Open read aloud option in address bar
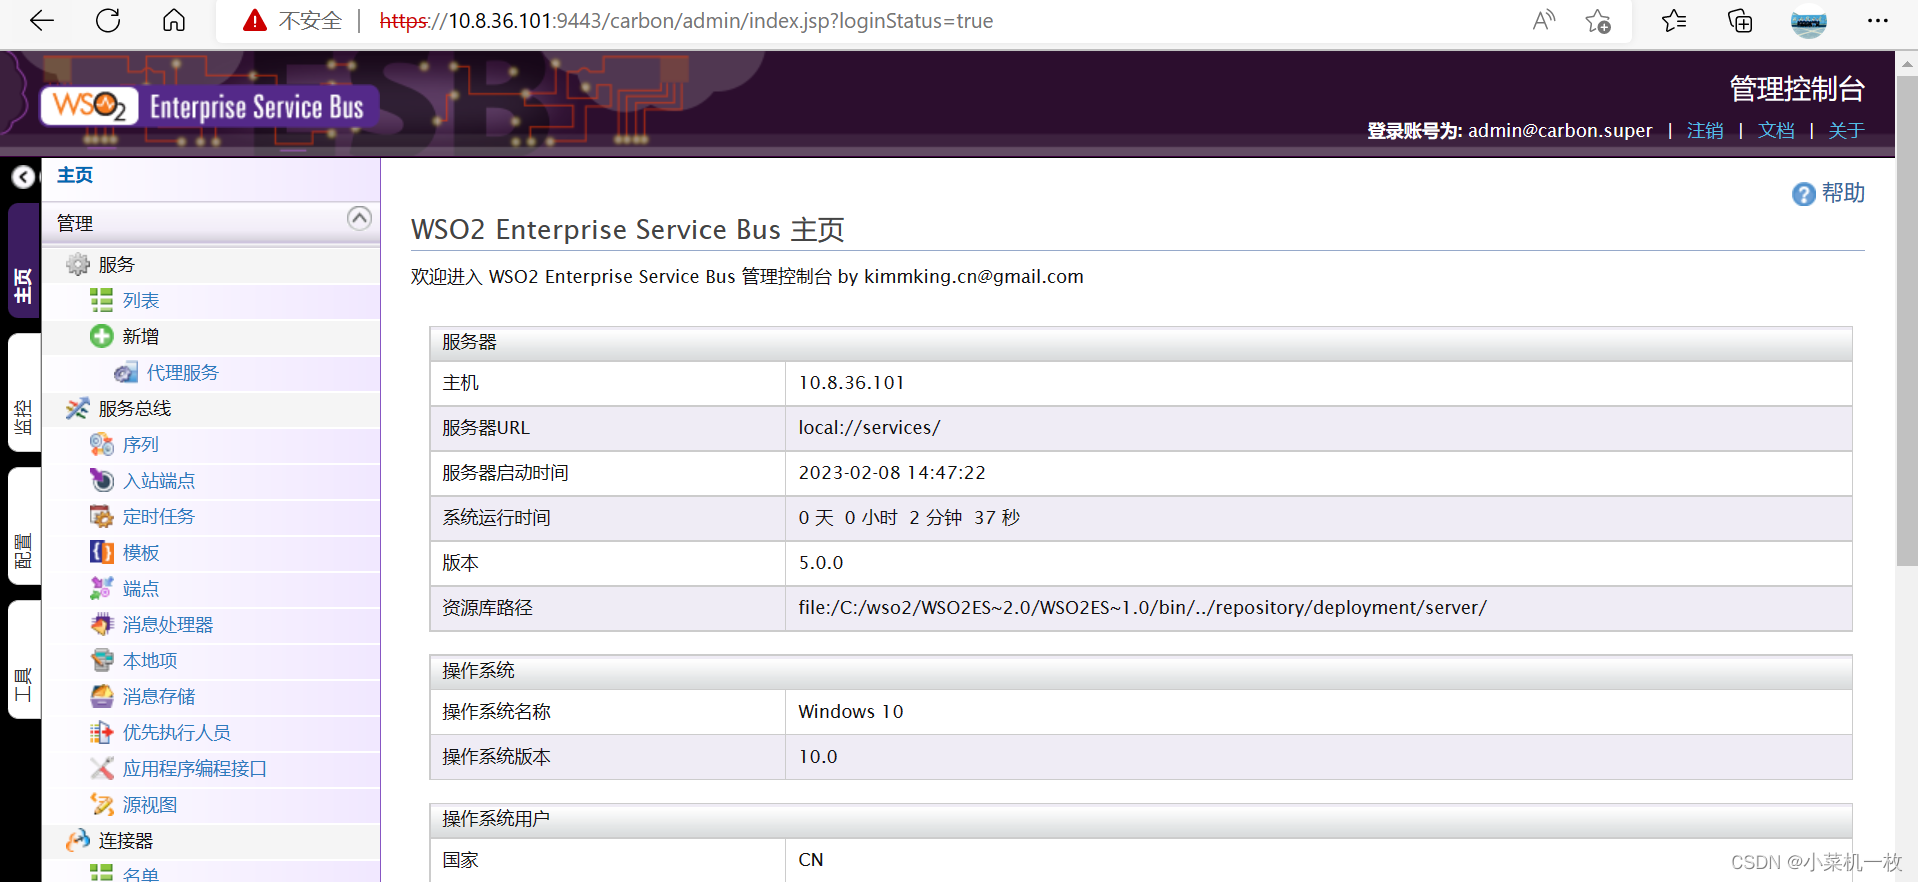Image resolution: width=1918 pixels, height=882 pixels. pos(1544,21)
